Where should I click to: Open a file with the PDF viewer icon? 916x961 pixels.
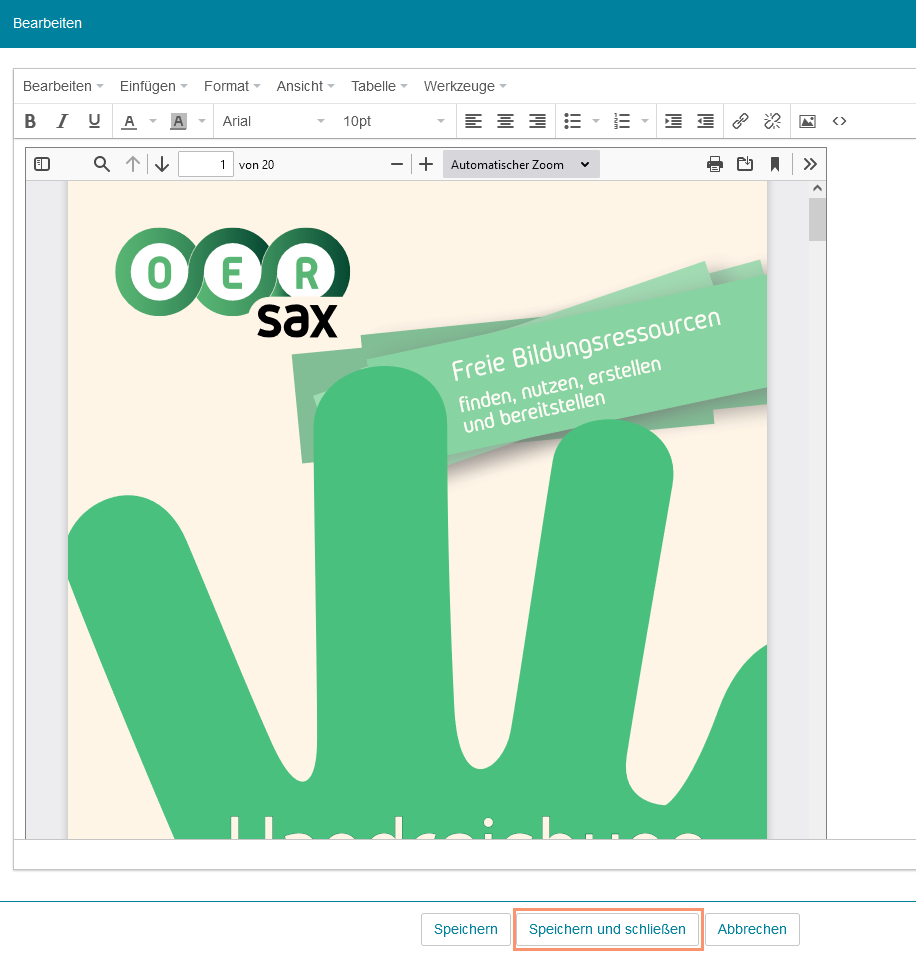(x=745, y=163)
